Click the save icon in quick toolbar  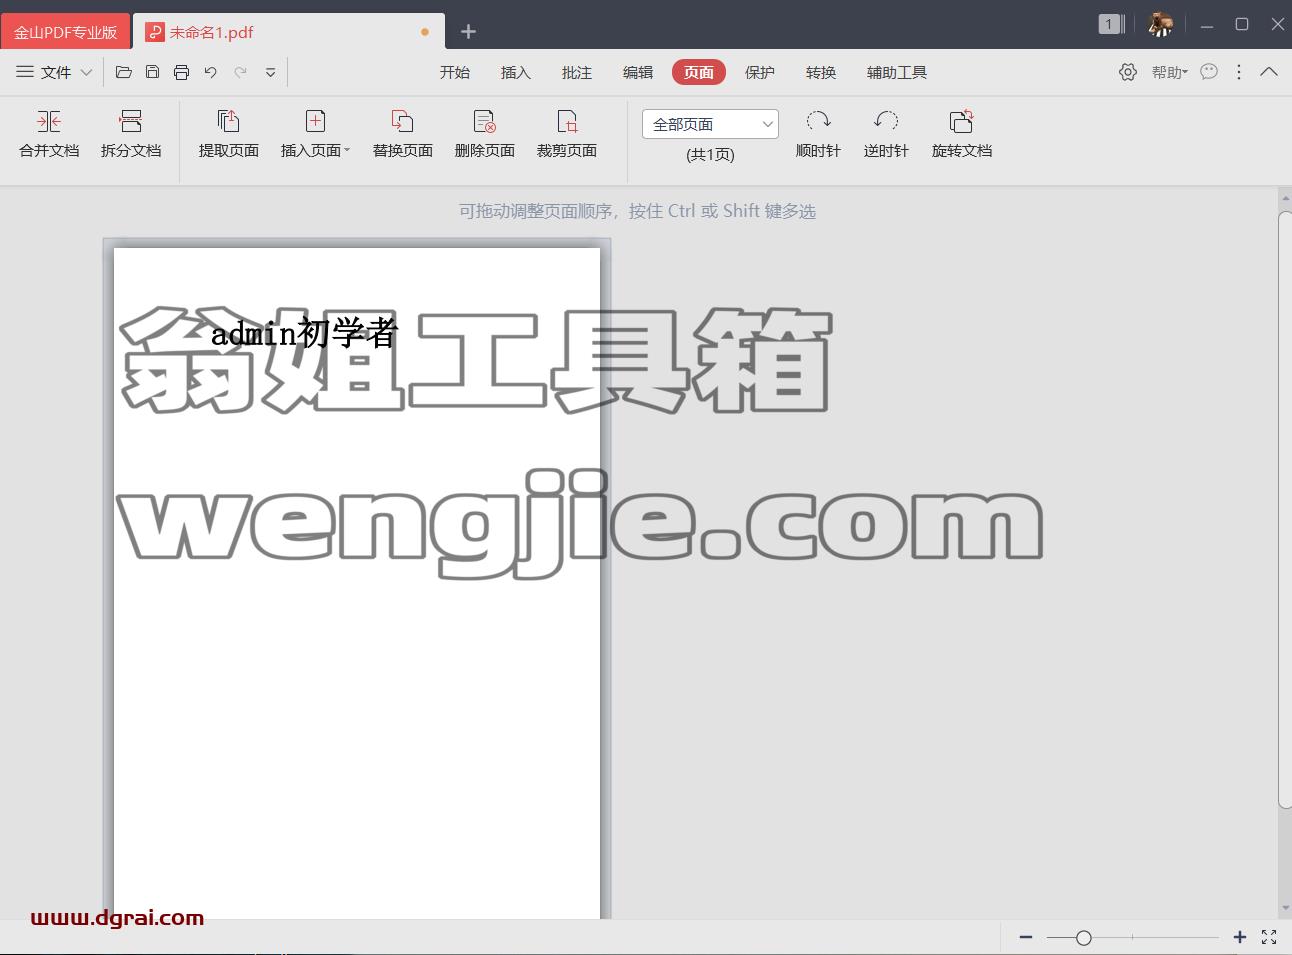[152, 72]
